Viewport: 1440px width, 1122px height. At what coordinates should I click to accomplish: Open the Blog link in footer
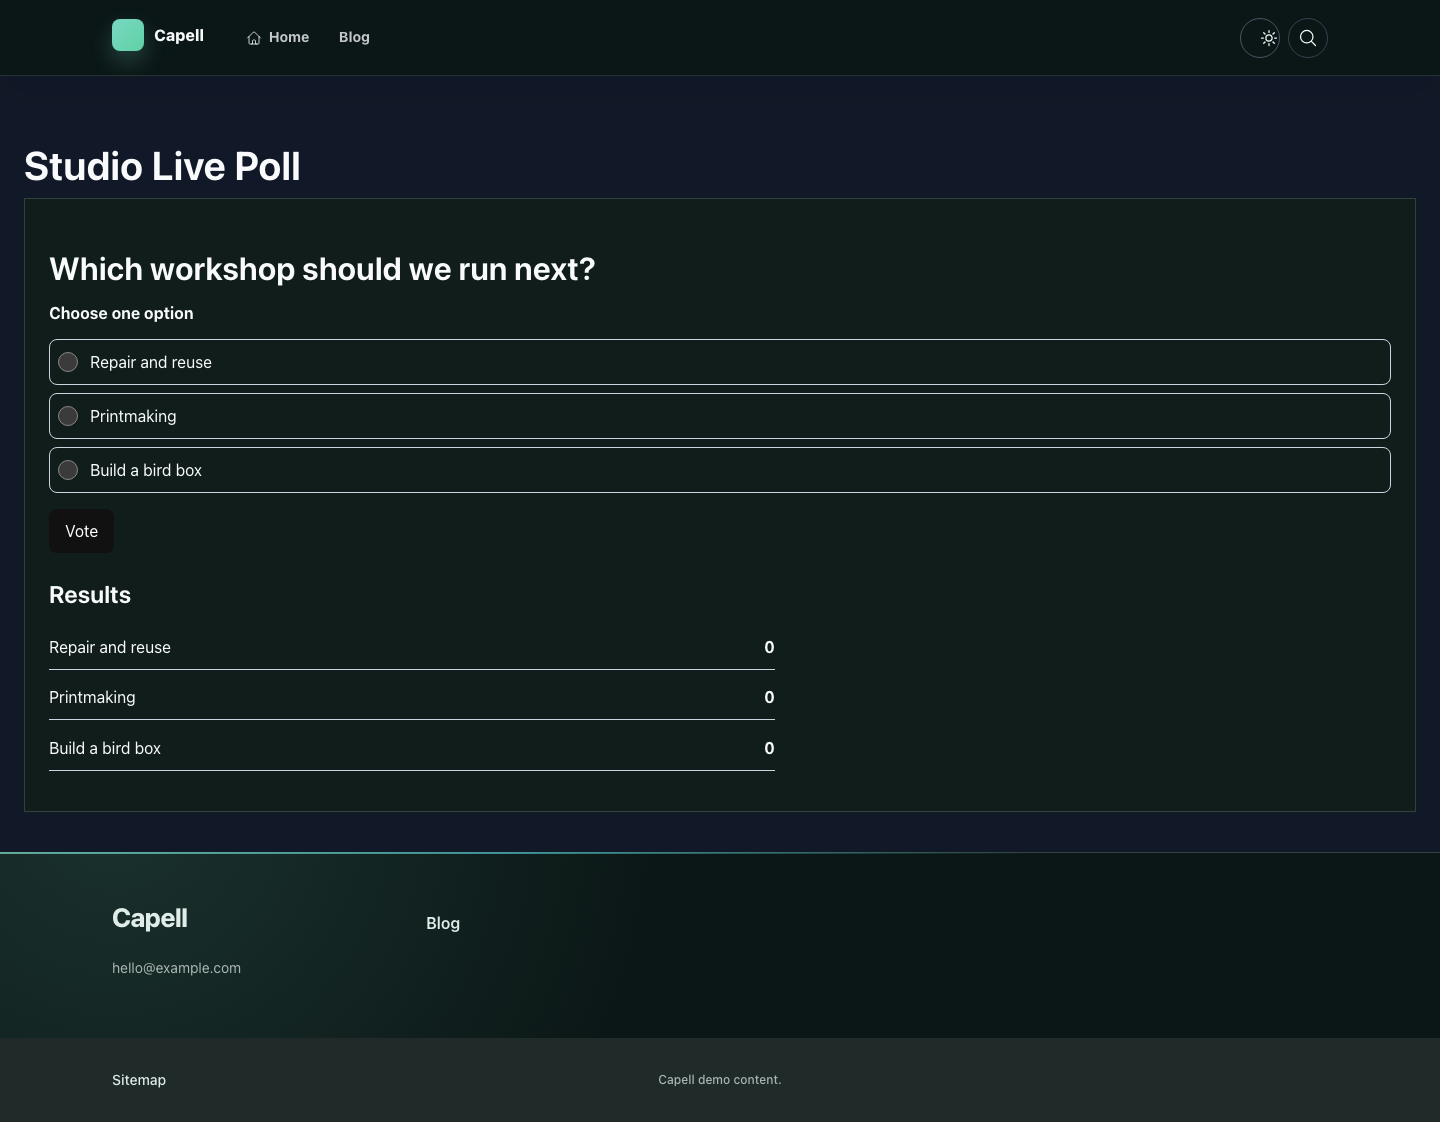(x=443, y=923)
